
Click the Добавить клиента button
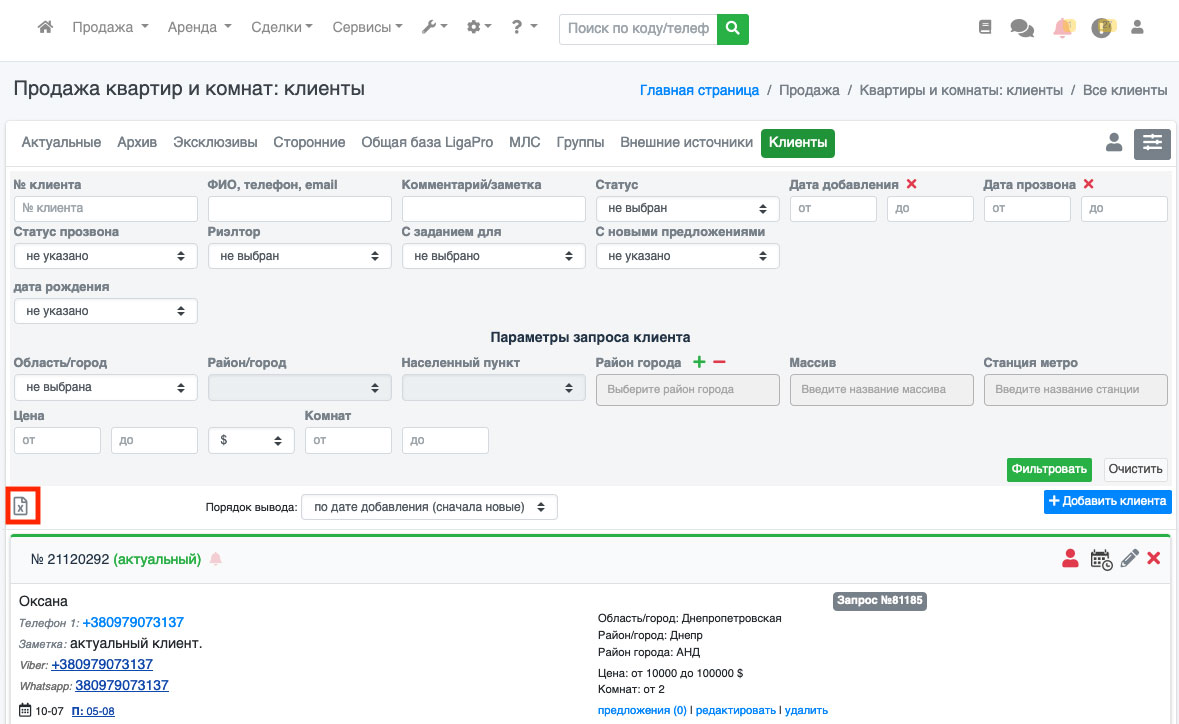click(1107, 501)
